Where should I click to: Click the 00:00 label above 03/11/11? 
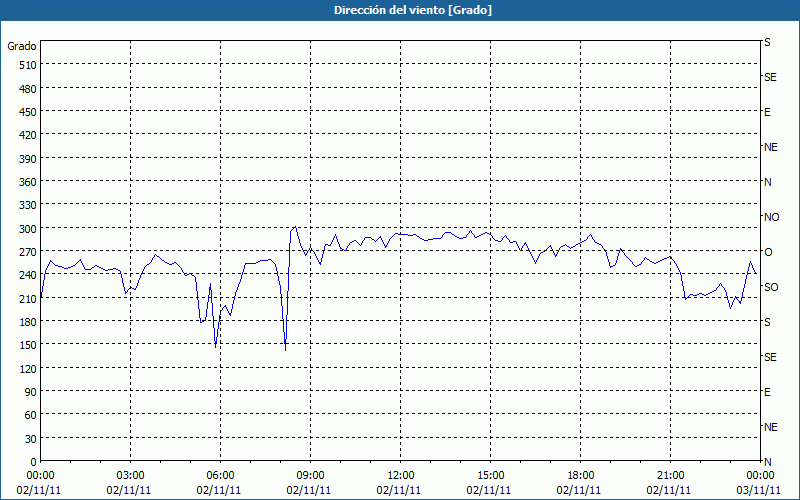pyautogui.click(x=760, y=476)
